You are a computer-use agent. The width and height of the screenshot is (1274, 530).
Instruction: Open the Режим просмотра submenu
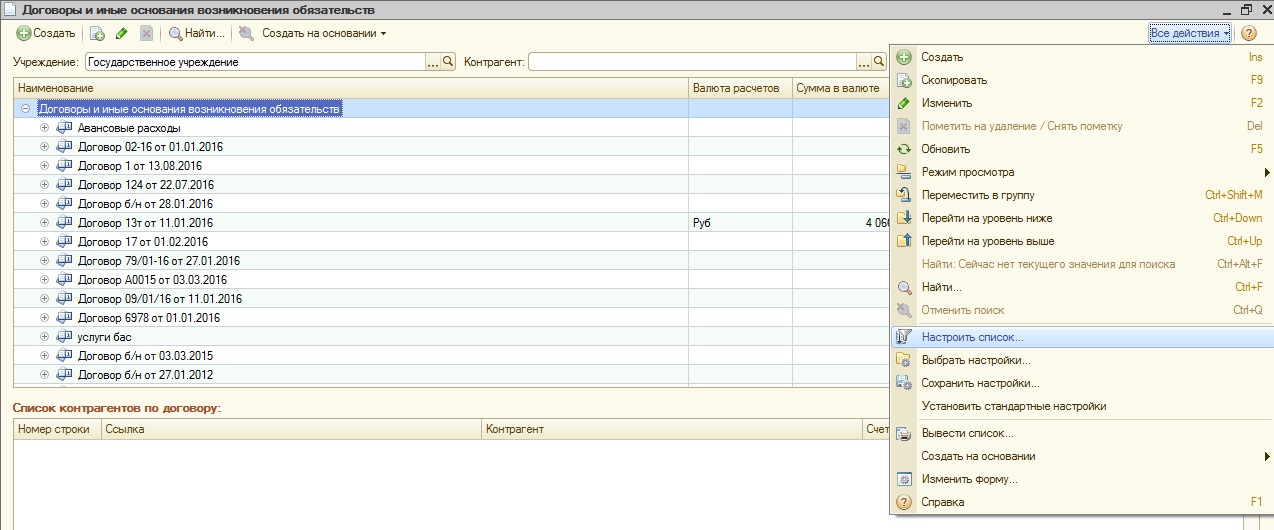point(1081,172)
